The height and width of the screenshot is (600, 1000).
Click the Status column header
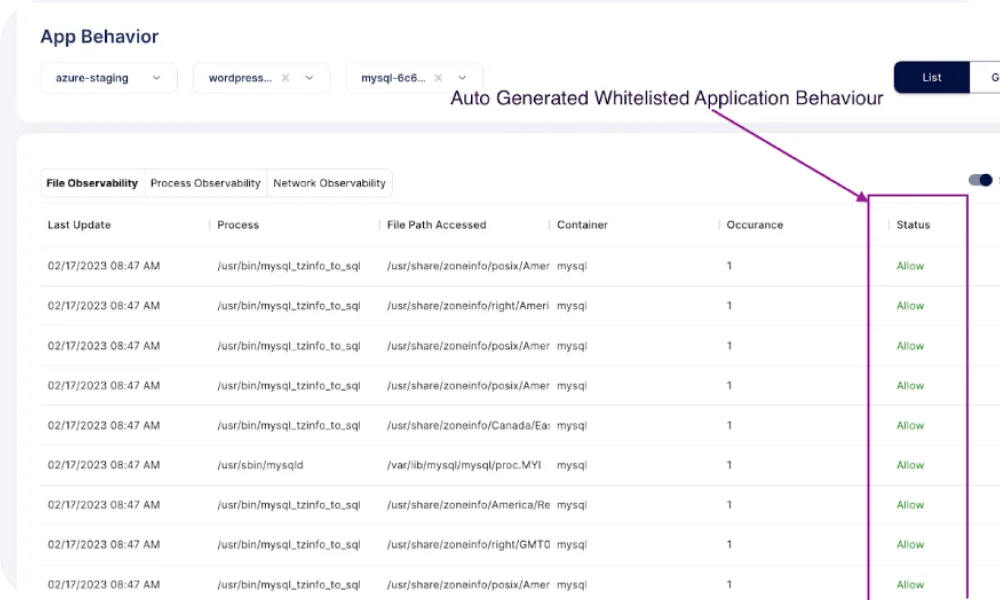click(x=913, y=225)
